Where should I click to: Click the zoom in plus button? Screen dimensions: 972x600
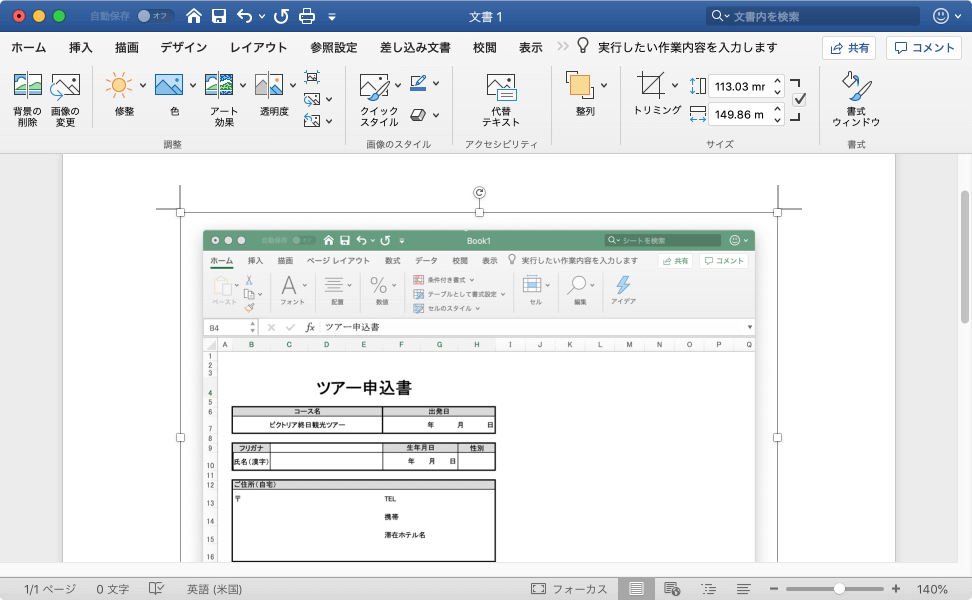(896, 589)
